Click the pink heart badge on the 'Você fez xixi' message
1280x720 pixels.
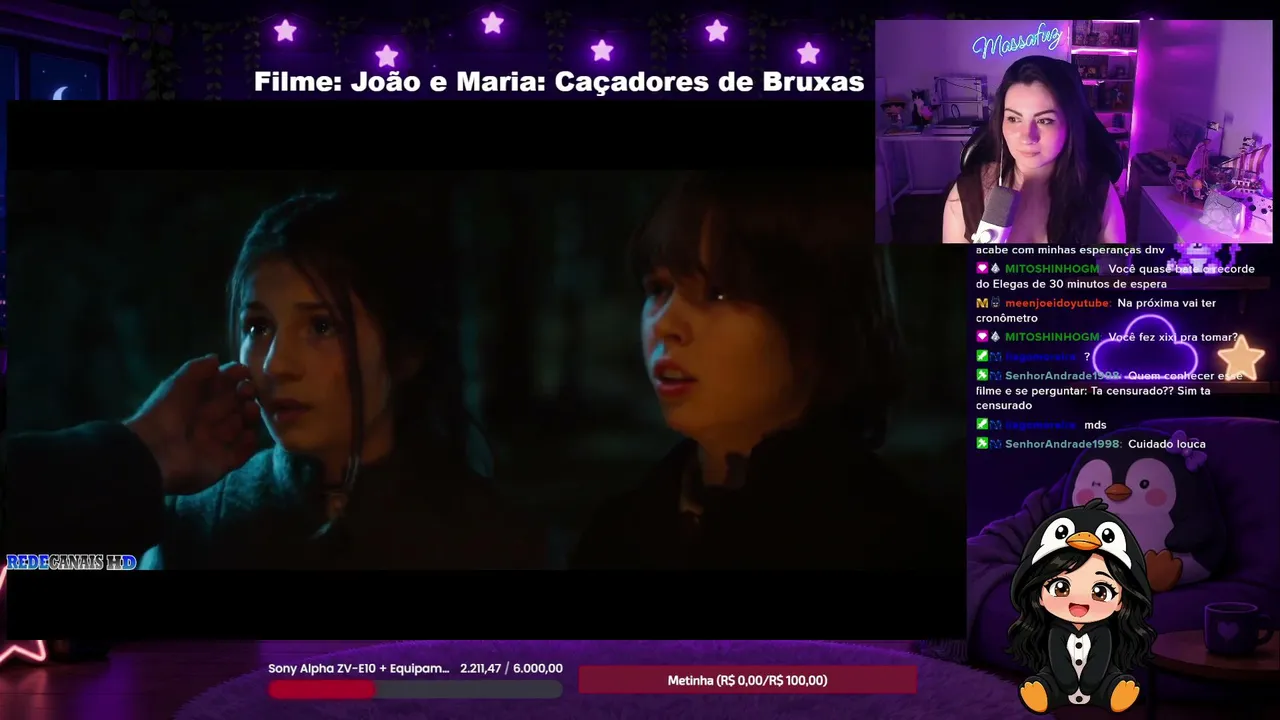(x=982, y=337)
